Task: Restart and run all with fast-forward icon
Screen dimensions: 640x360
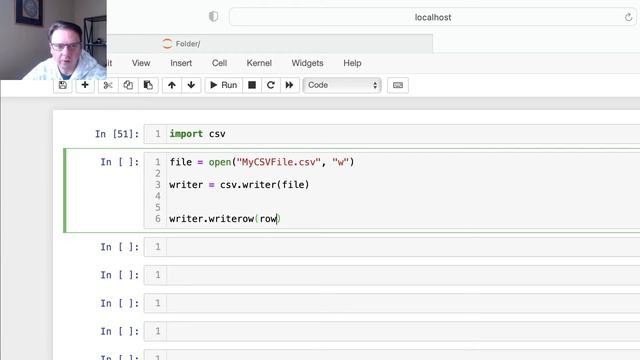Action: click(x=289, y=85)
